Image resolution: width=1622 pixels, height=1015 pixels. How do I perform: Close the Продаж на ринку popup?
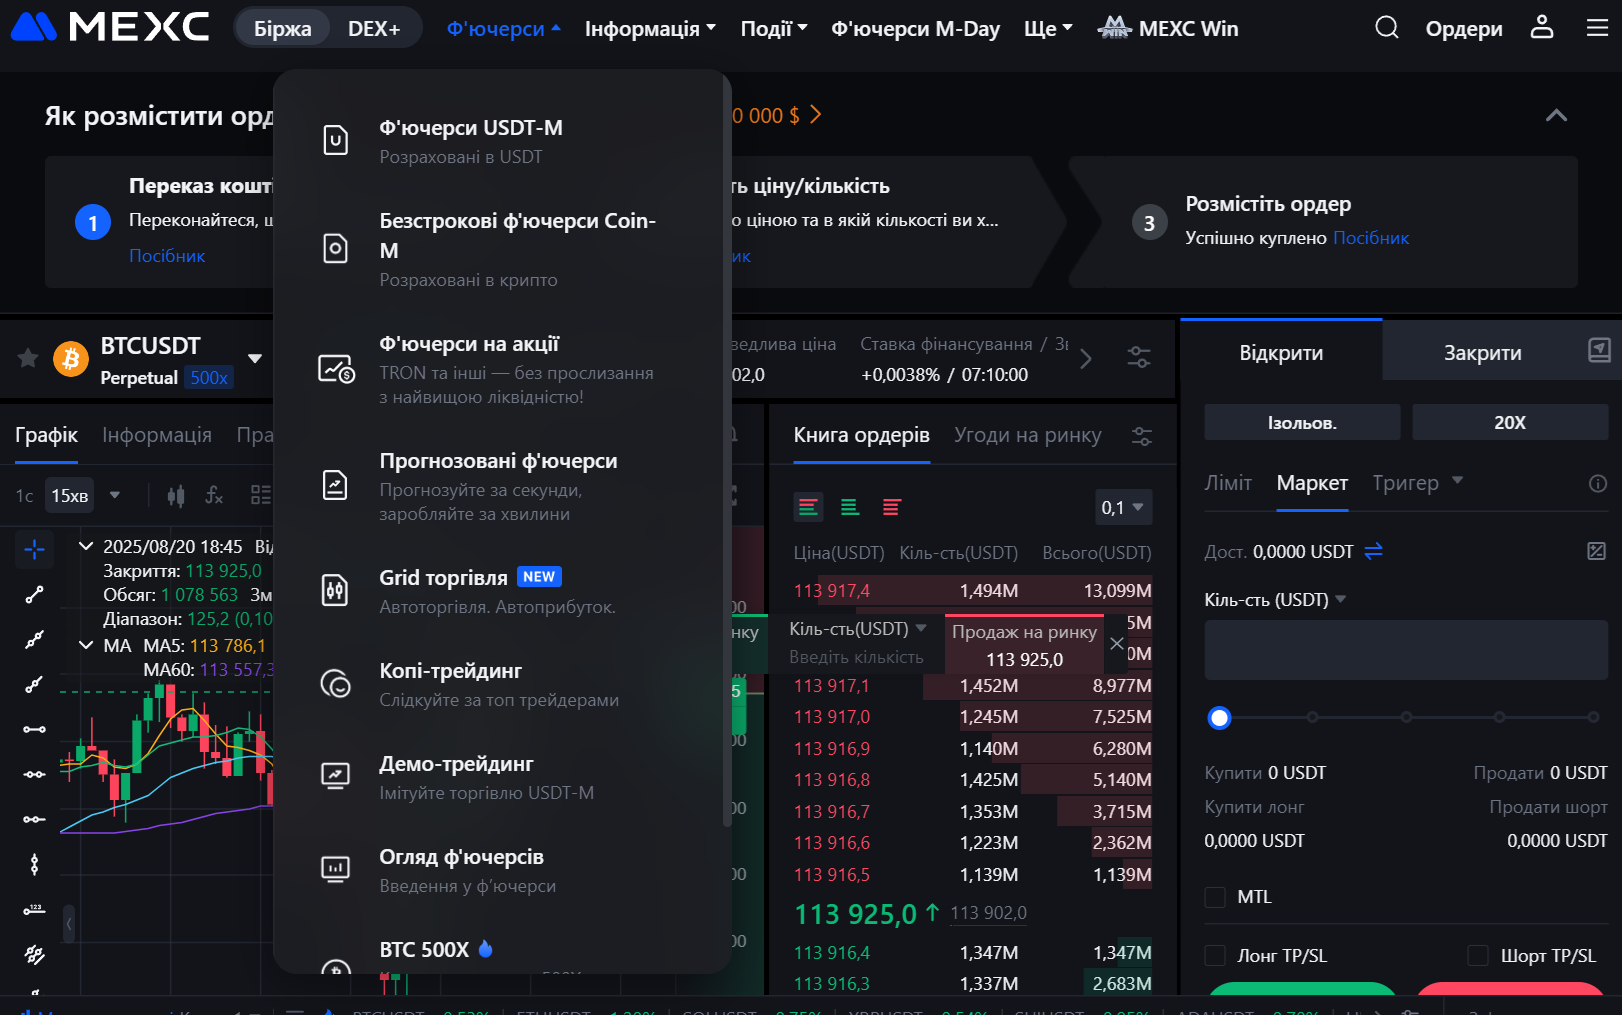click(1117, 643)
